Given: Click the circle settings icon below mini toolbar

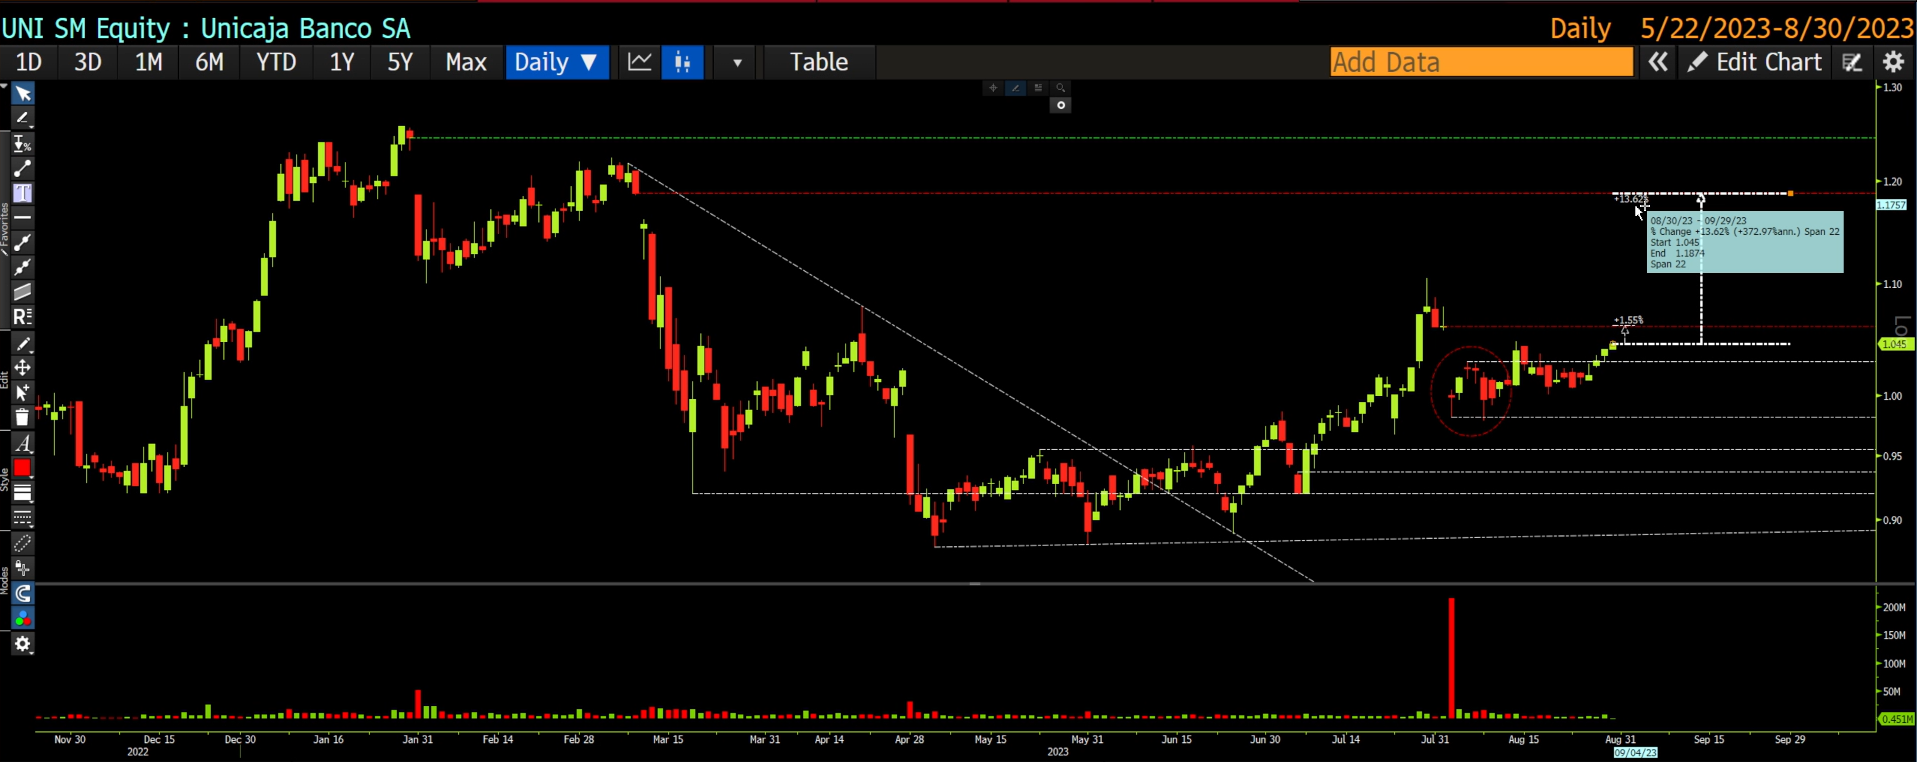Looking at the screenshot, I should click(1061, 105).
